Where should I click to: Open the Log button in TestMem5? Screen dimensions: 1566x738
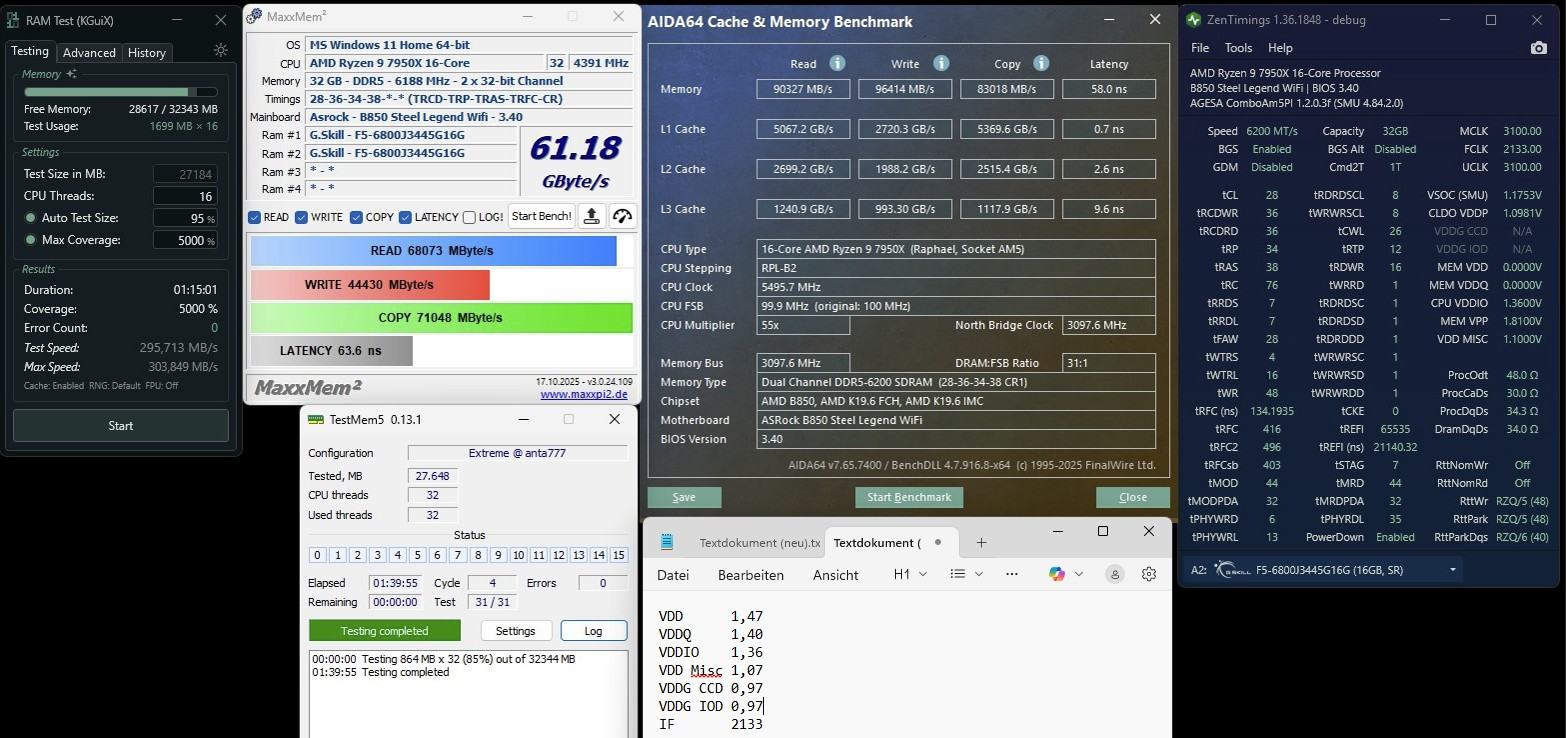[593, 631]
